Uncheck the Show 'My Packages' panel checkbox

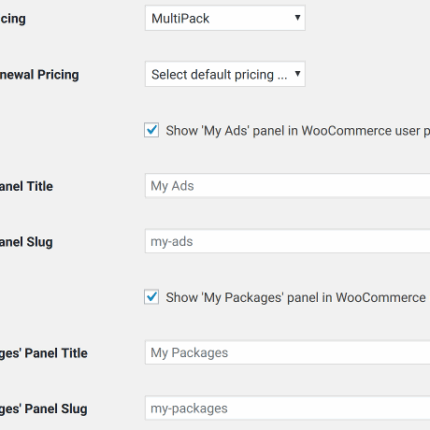tap(152, 297)
